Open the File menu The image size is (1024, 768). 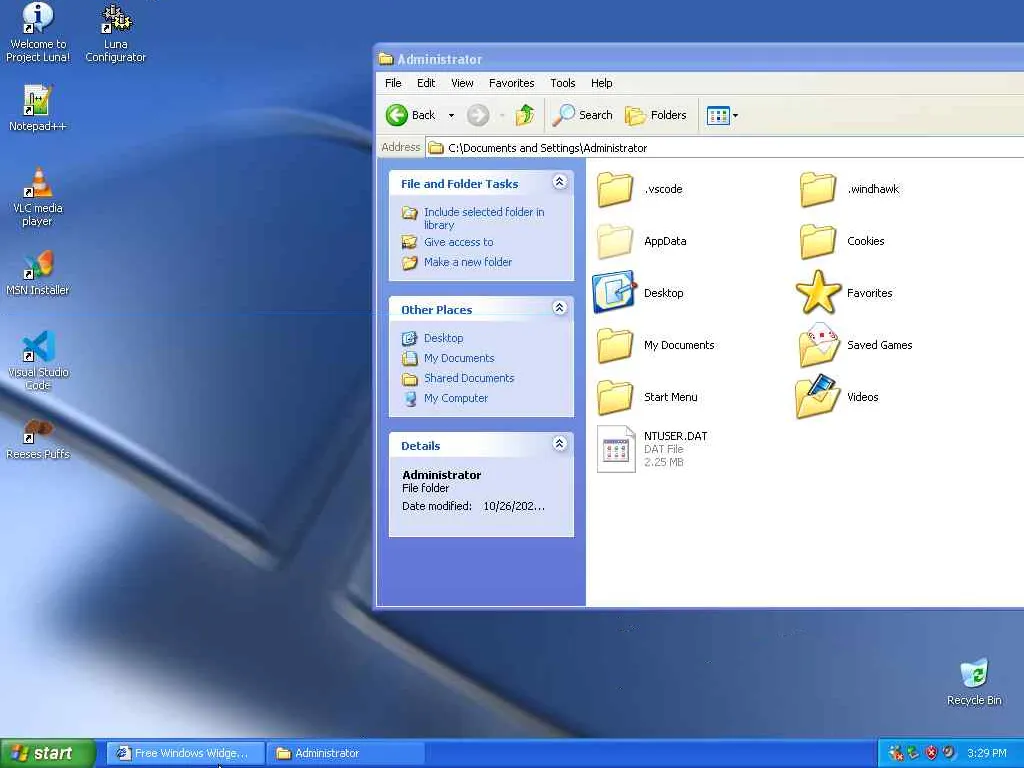click(x=393, y=83)
